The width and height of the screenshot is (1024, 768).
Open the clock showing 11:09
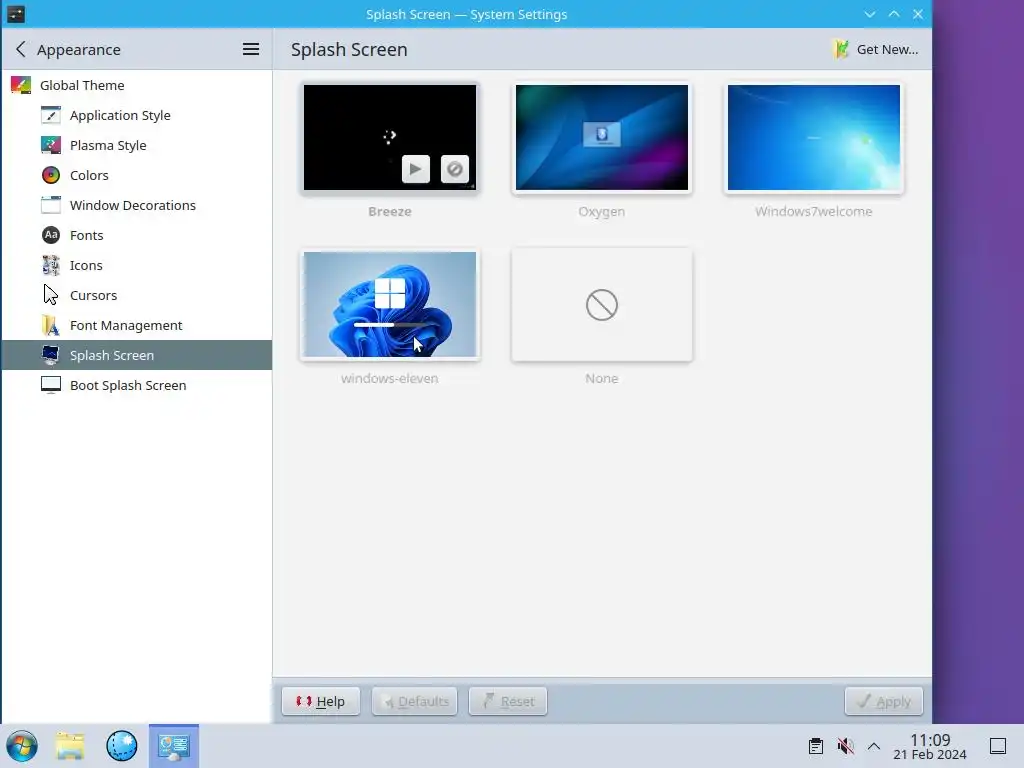[x=930, y=746]
